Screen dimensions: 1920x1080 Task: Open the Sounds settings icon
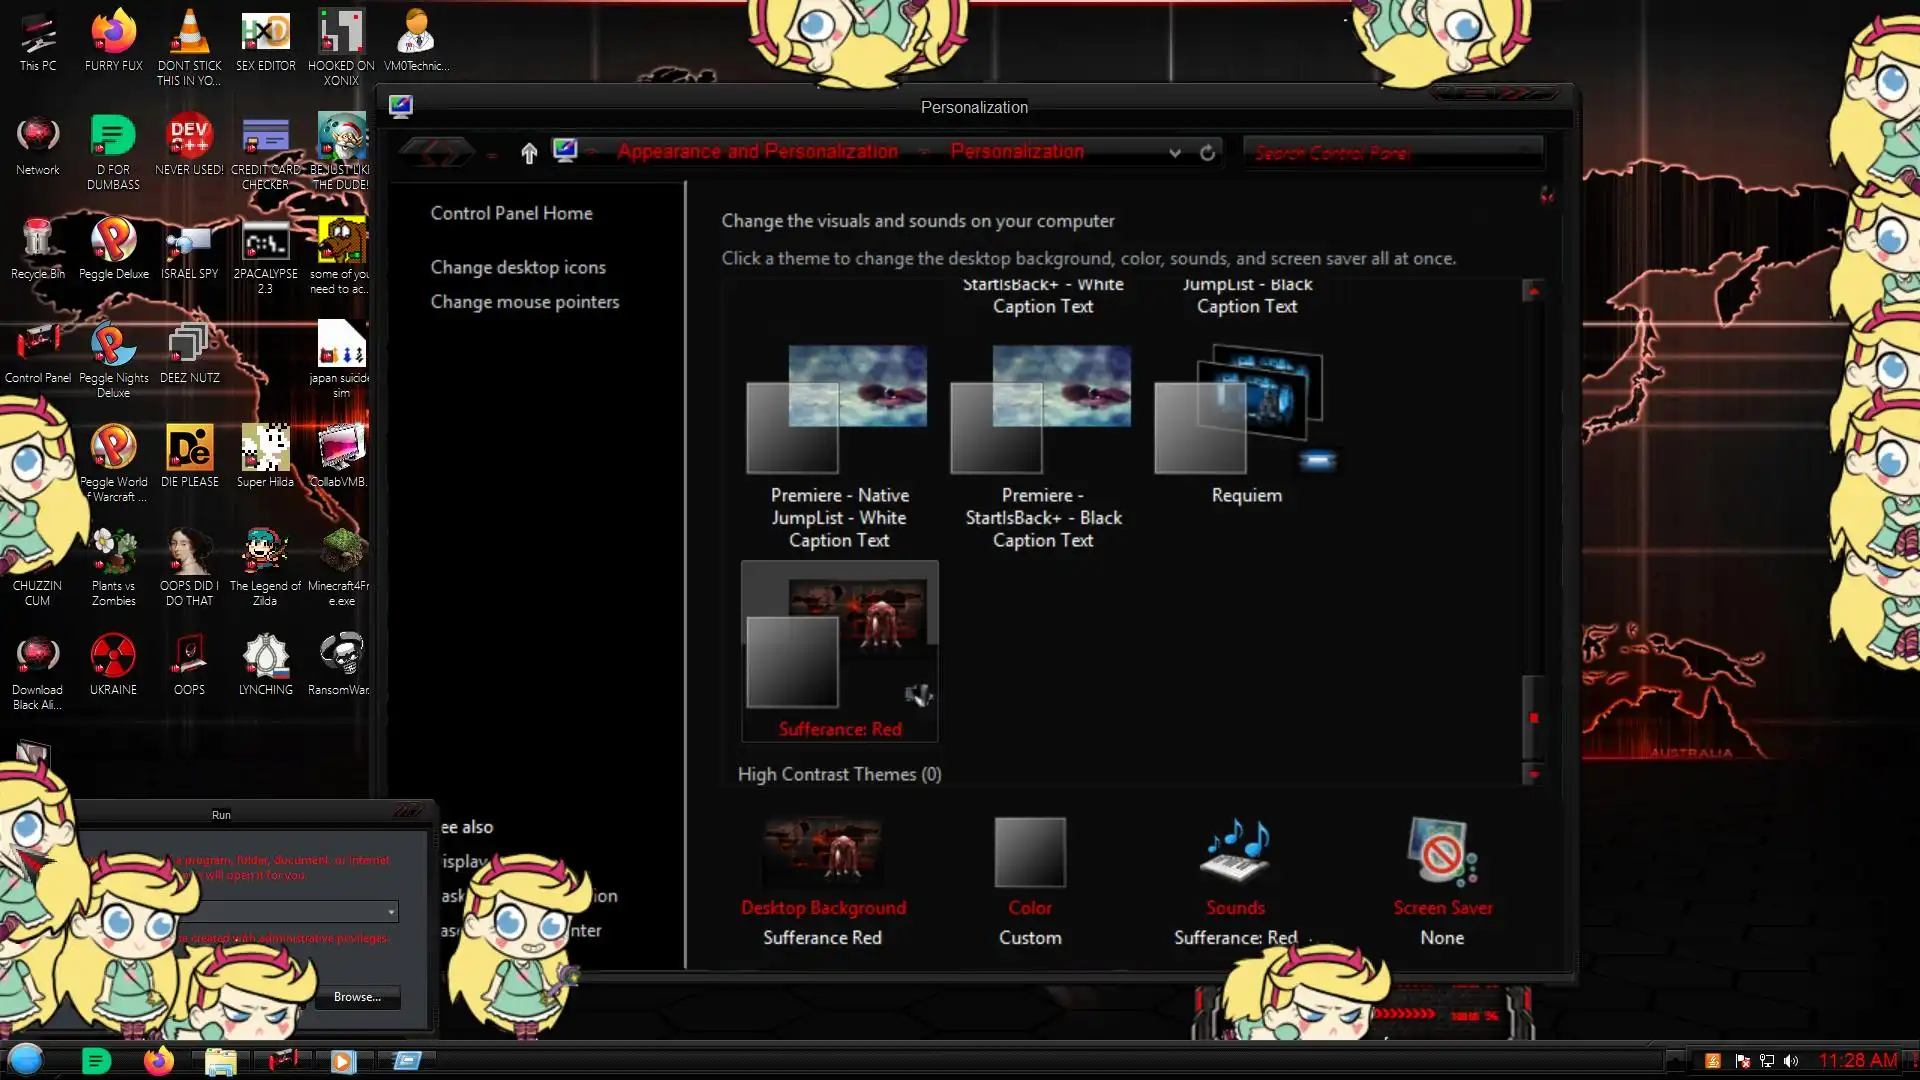pos(1235,852)
